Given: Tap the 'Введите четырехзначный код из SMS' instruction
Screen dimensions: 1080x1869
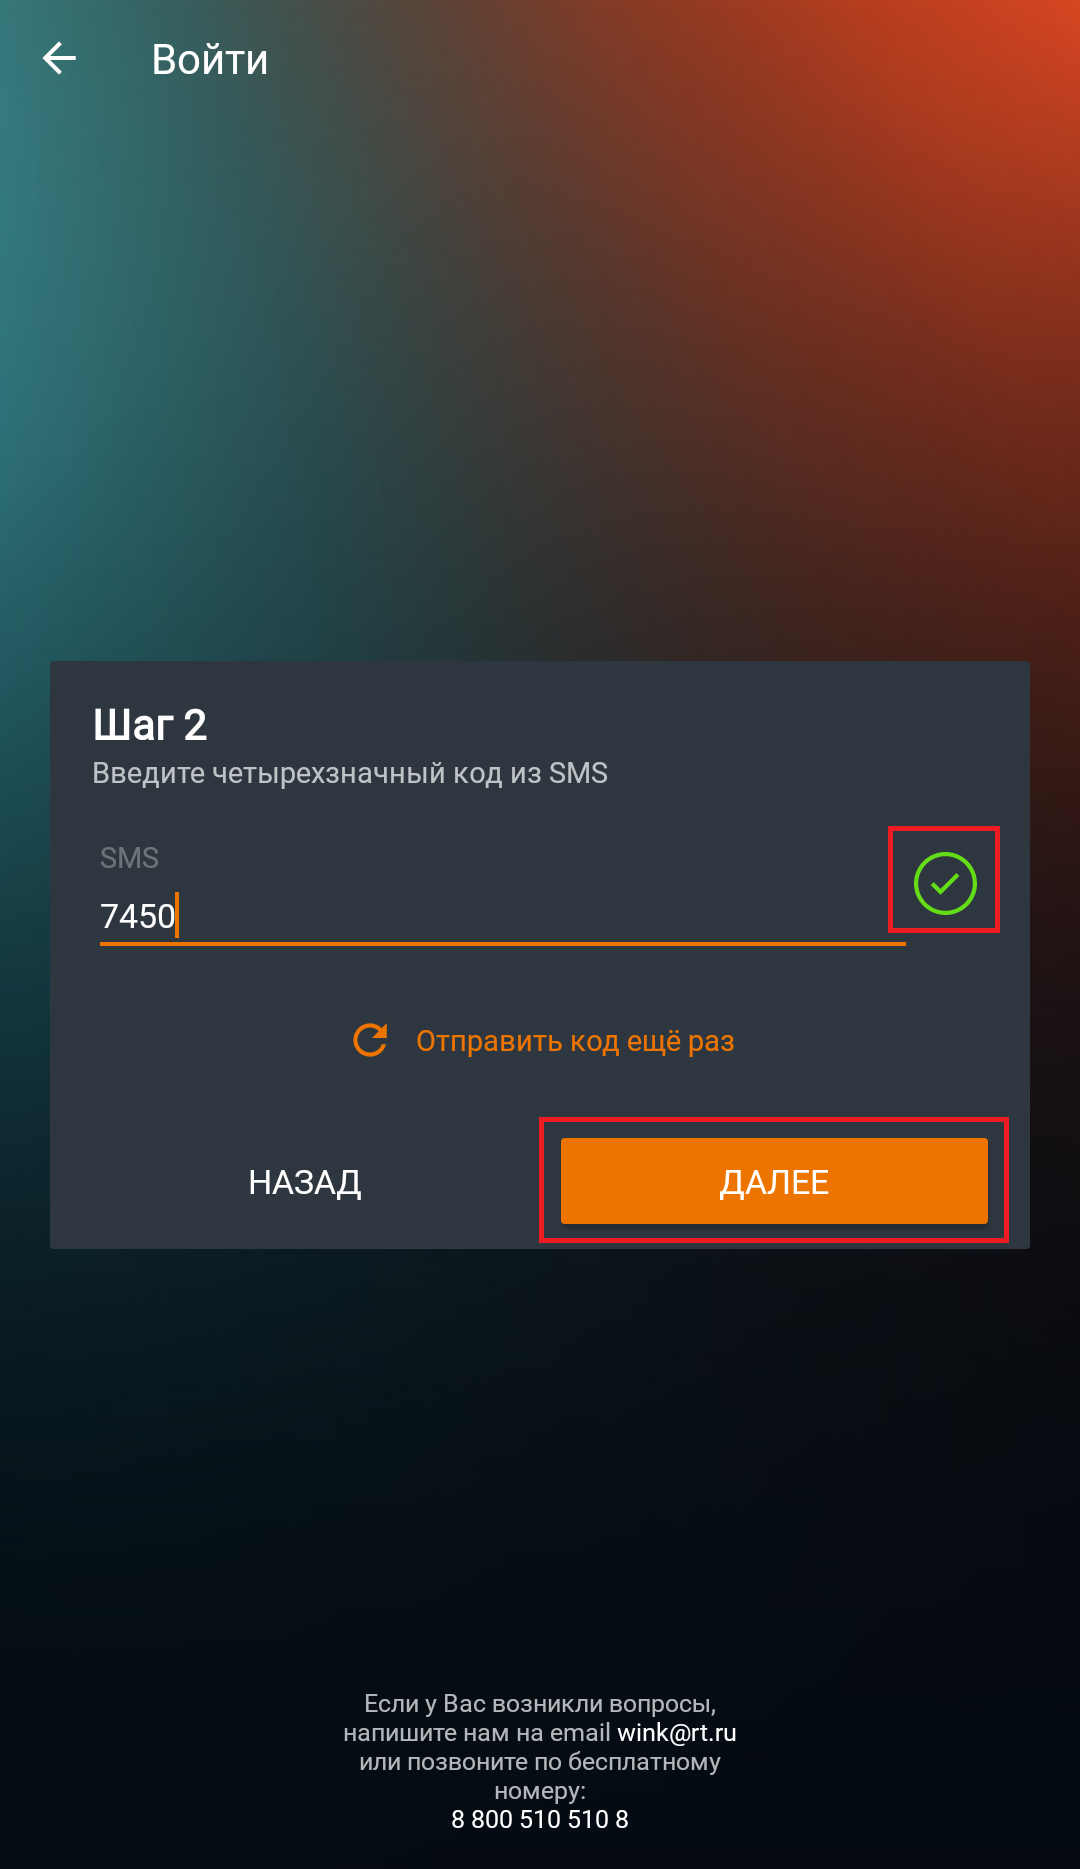Looking at the screenshot, I should tap(350, 773).
